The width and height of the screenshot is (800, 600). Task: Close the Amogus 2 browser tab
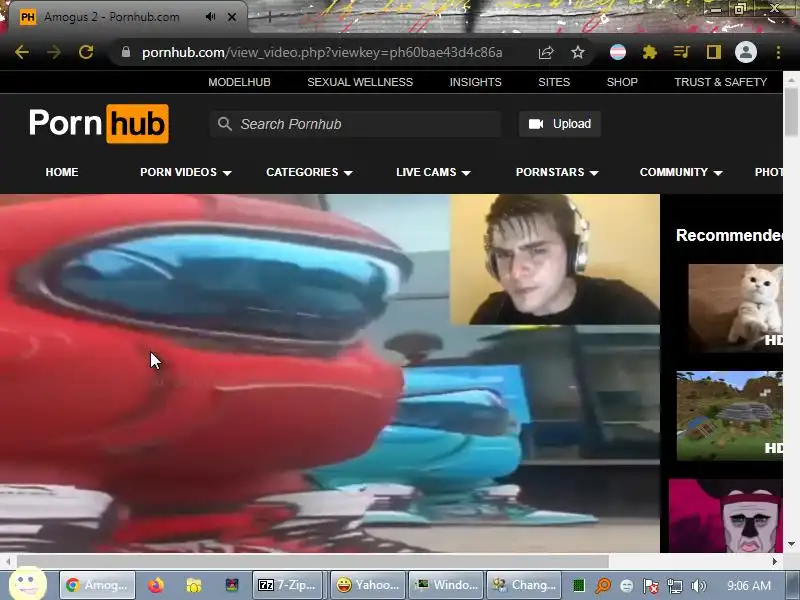click(232, 17)
